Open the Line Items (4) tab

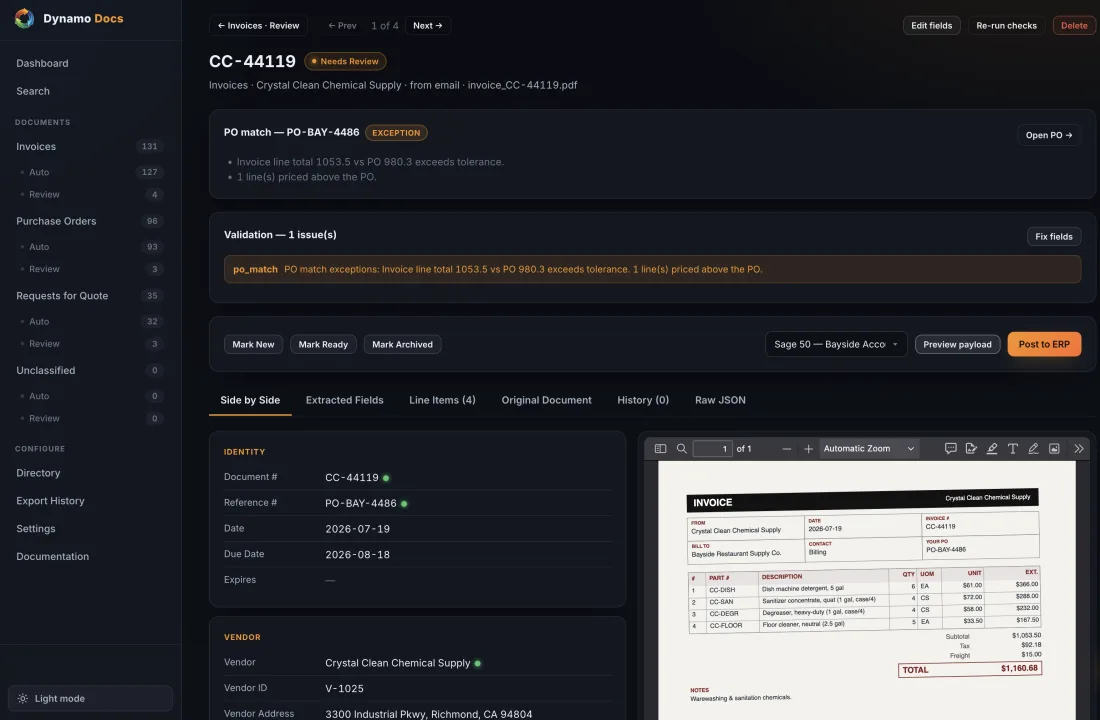[x=442, y=400]
